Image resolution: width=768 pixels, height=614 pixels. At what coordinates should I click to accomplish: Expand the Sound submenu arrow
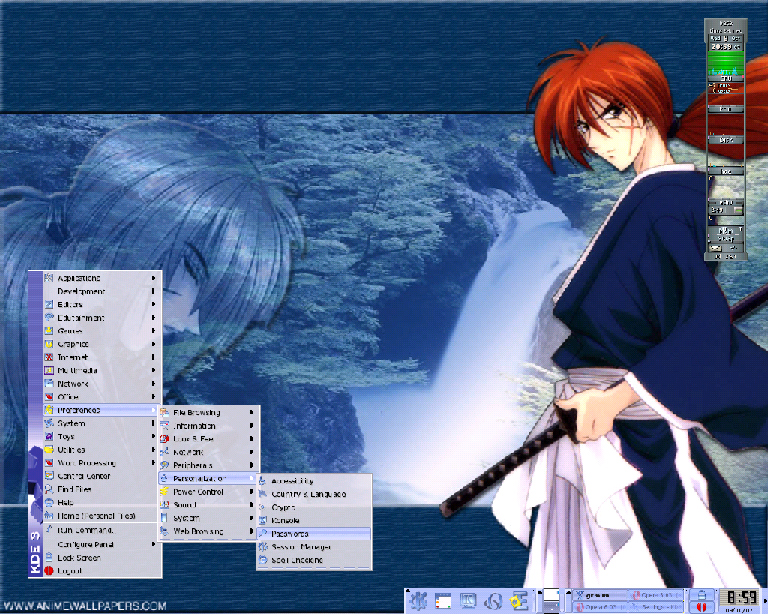(251, 505)
